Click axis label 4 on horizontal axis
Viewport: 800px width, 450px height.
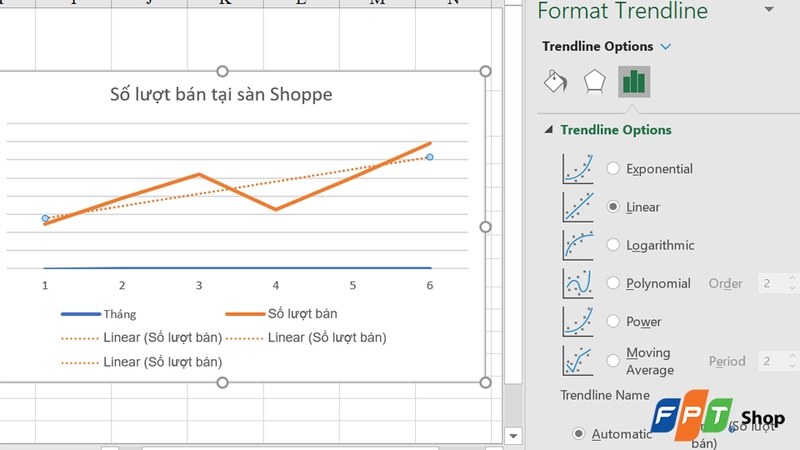point(276,285)
